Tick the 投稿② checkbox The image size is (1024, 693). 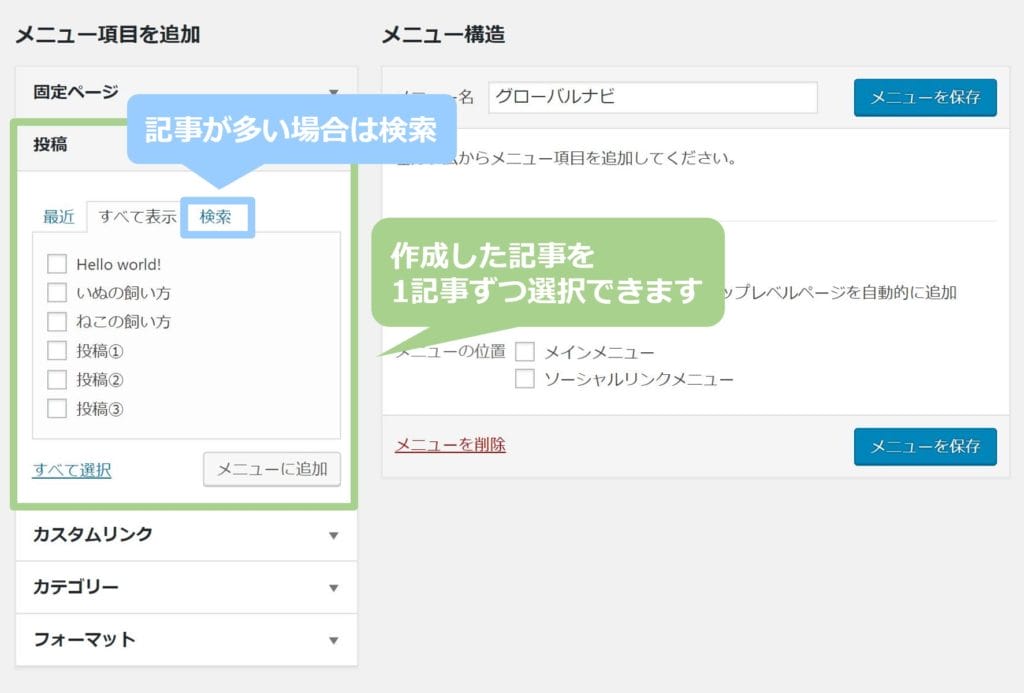57,380
